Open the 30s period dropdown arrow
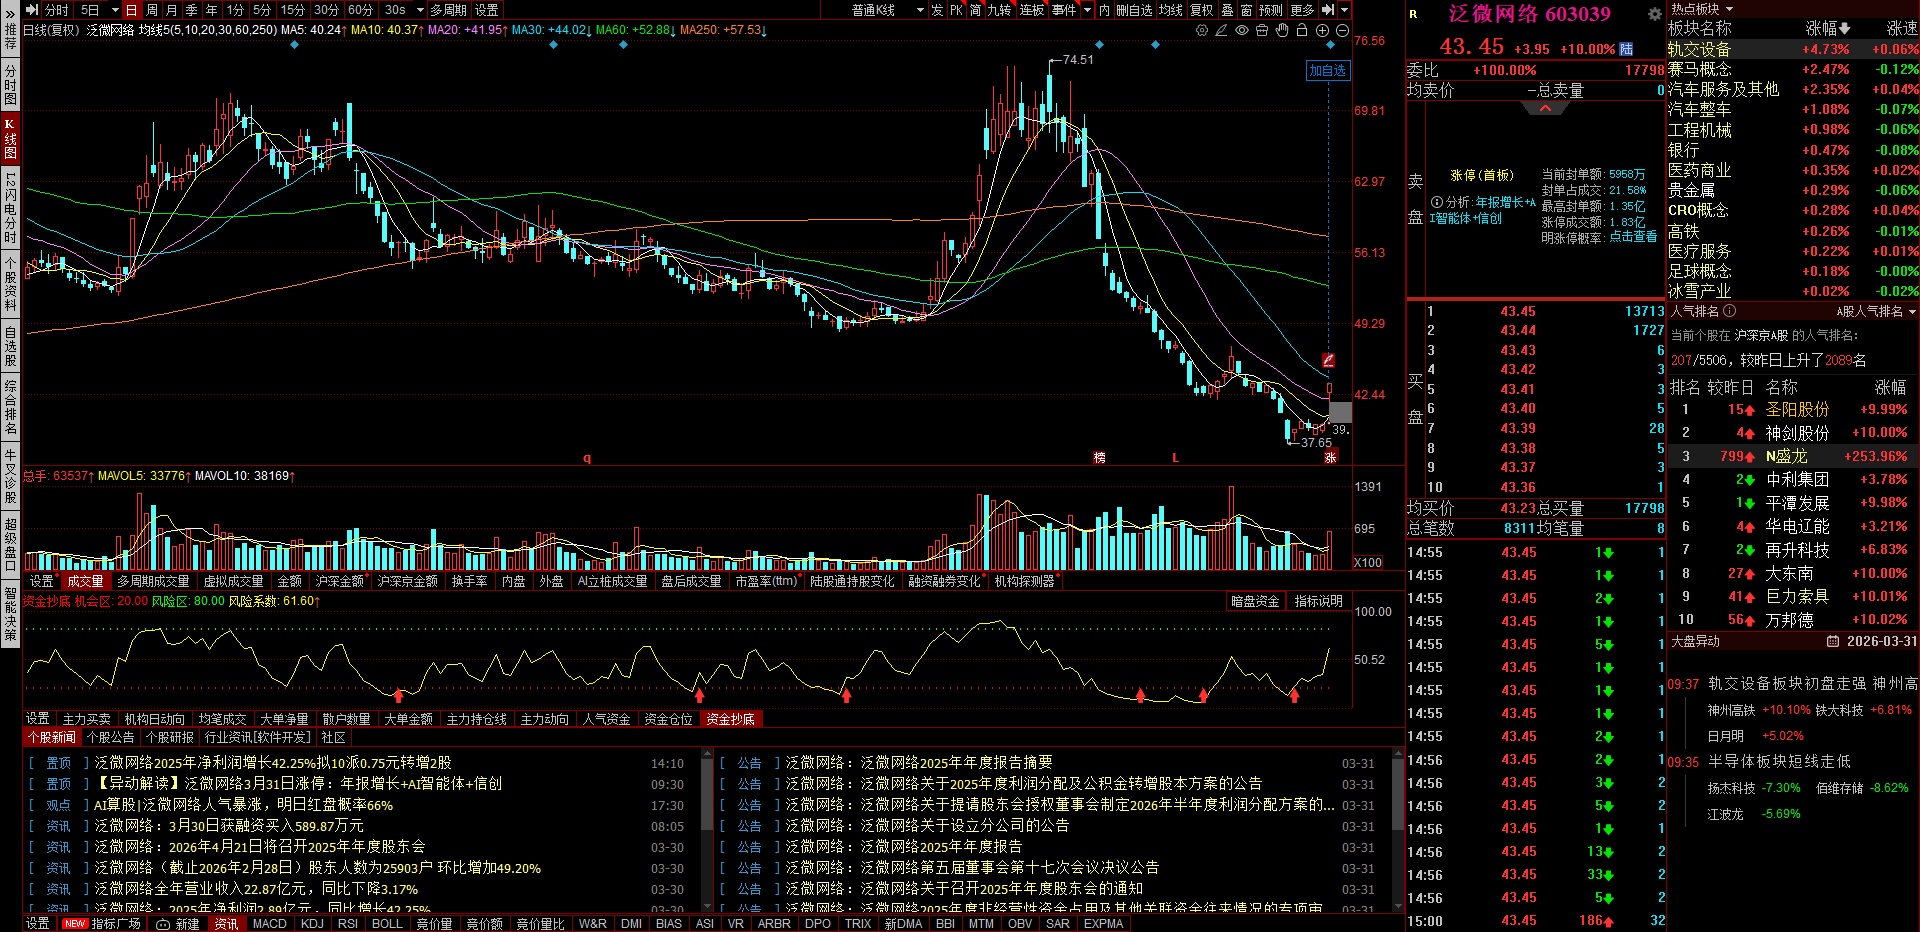1920x932 pixels. (x=420, y=10)
